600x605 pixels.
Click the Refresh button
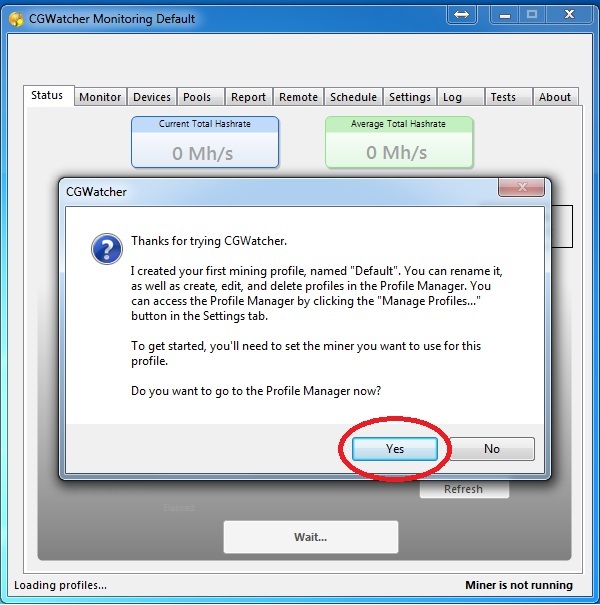pyautogui.click(x=463, y=489)
